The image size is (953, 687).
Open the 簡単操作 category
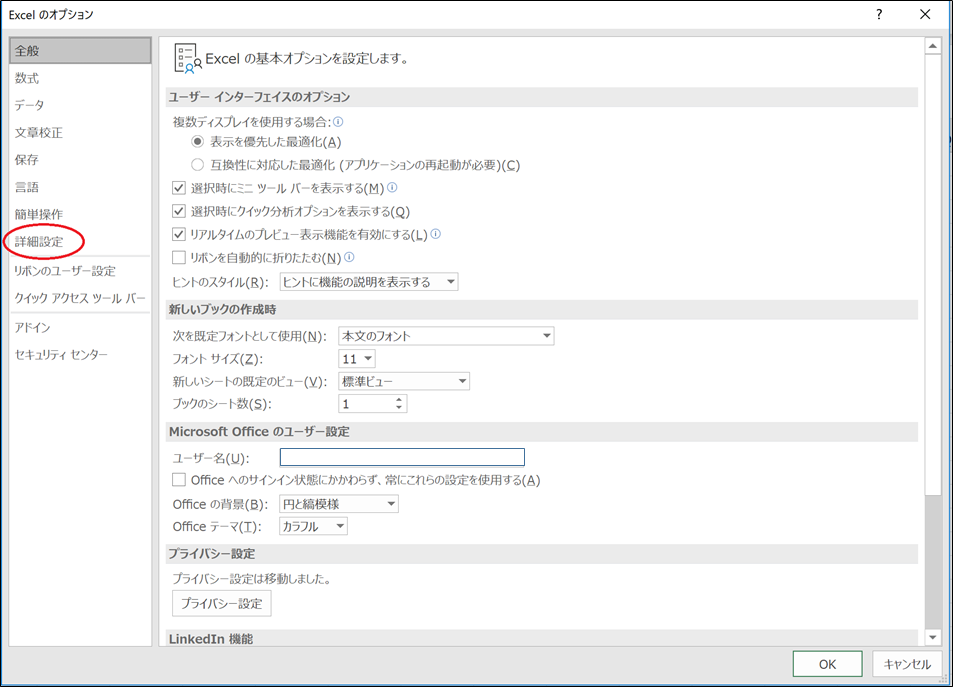click(80, 214)
